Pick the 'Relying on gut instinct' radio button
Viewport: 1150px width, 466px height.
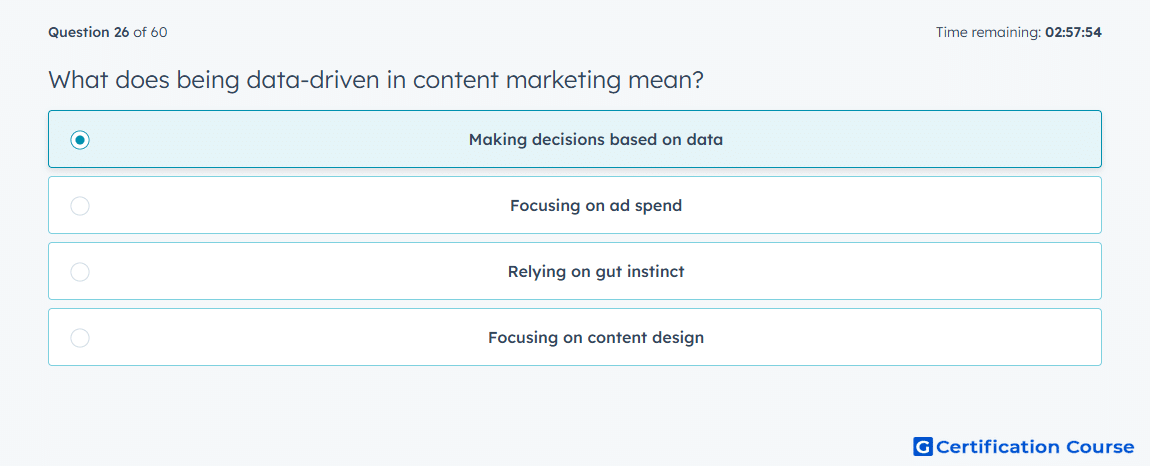point(80,272)
